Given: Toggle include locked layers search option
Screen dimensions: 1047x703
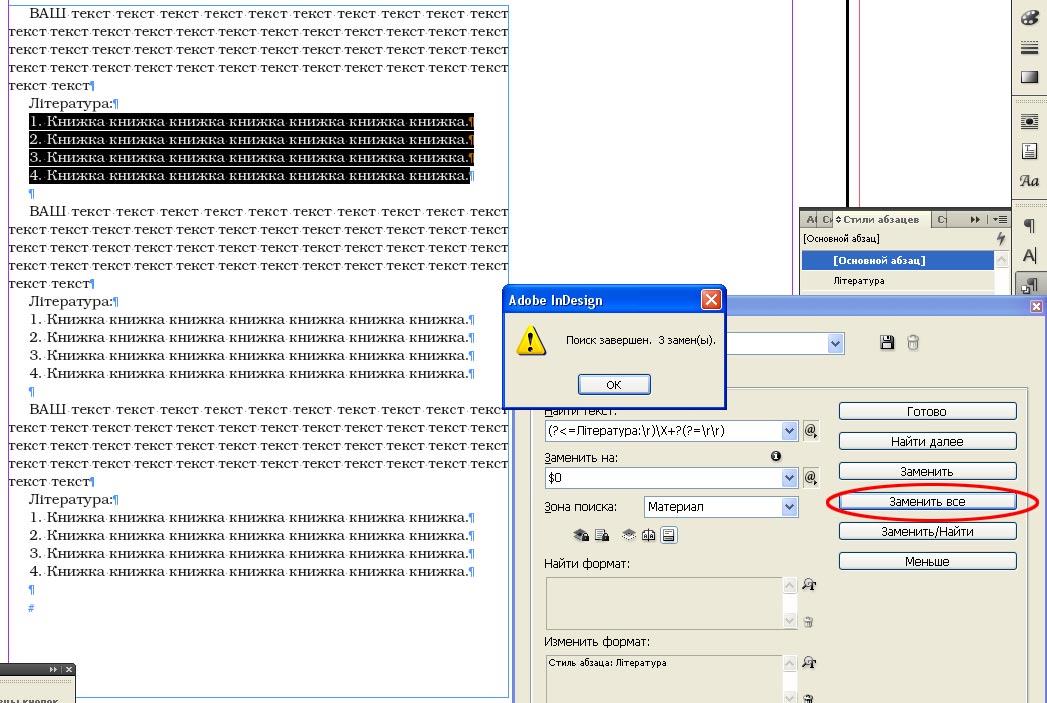Looking at the screenshot, I should coord(581,535).
